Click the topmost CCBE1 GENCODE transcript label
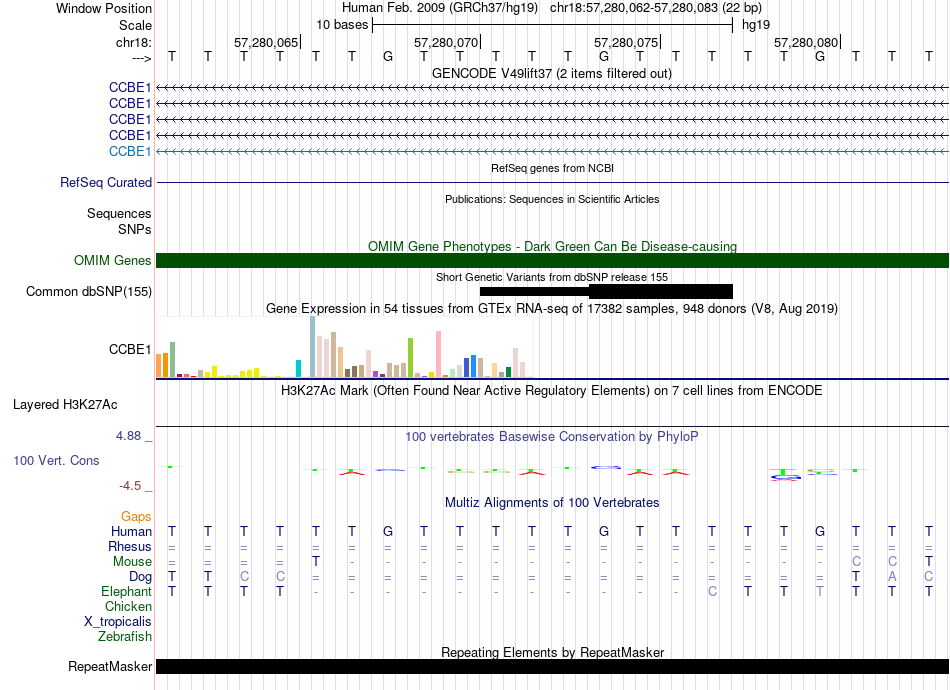This screenshot has width=950, height=690. tap(130, 87)
